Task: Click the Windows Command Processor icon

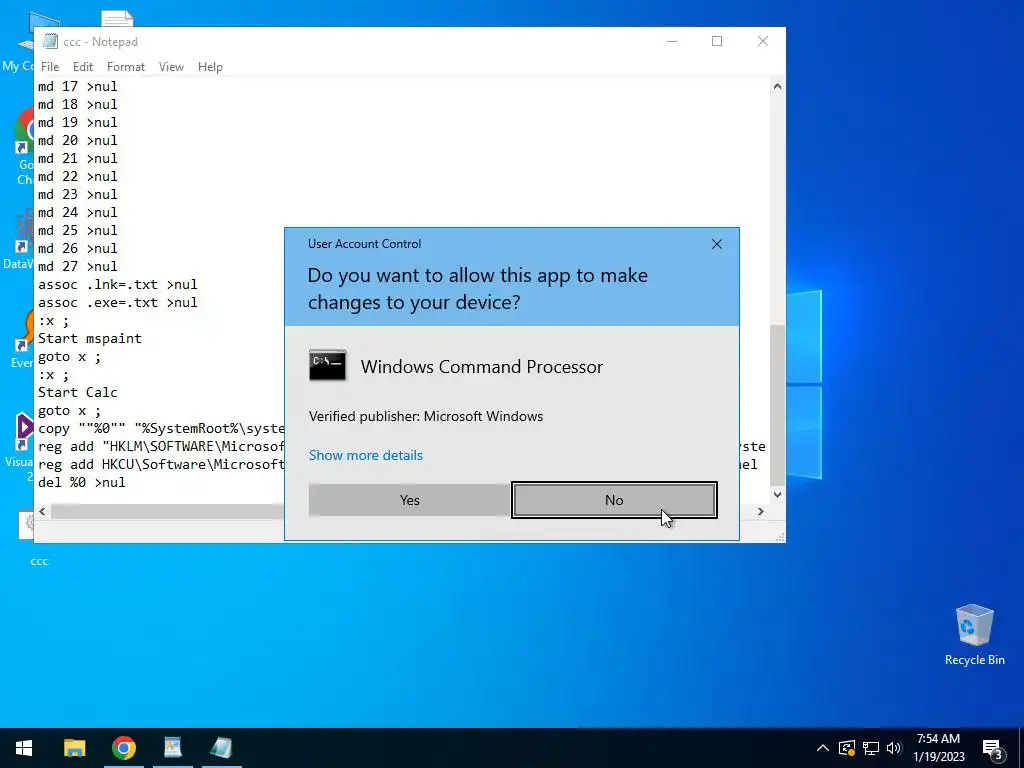Action: click(327, 366)
